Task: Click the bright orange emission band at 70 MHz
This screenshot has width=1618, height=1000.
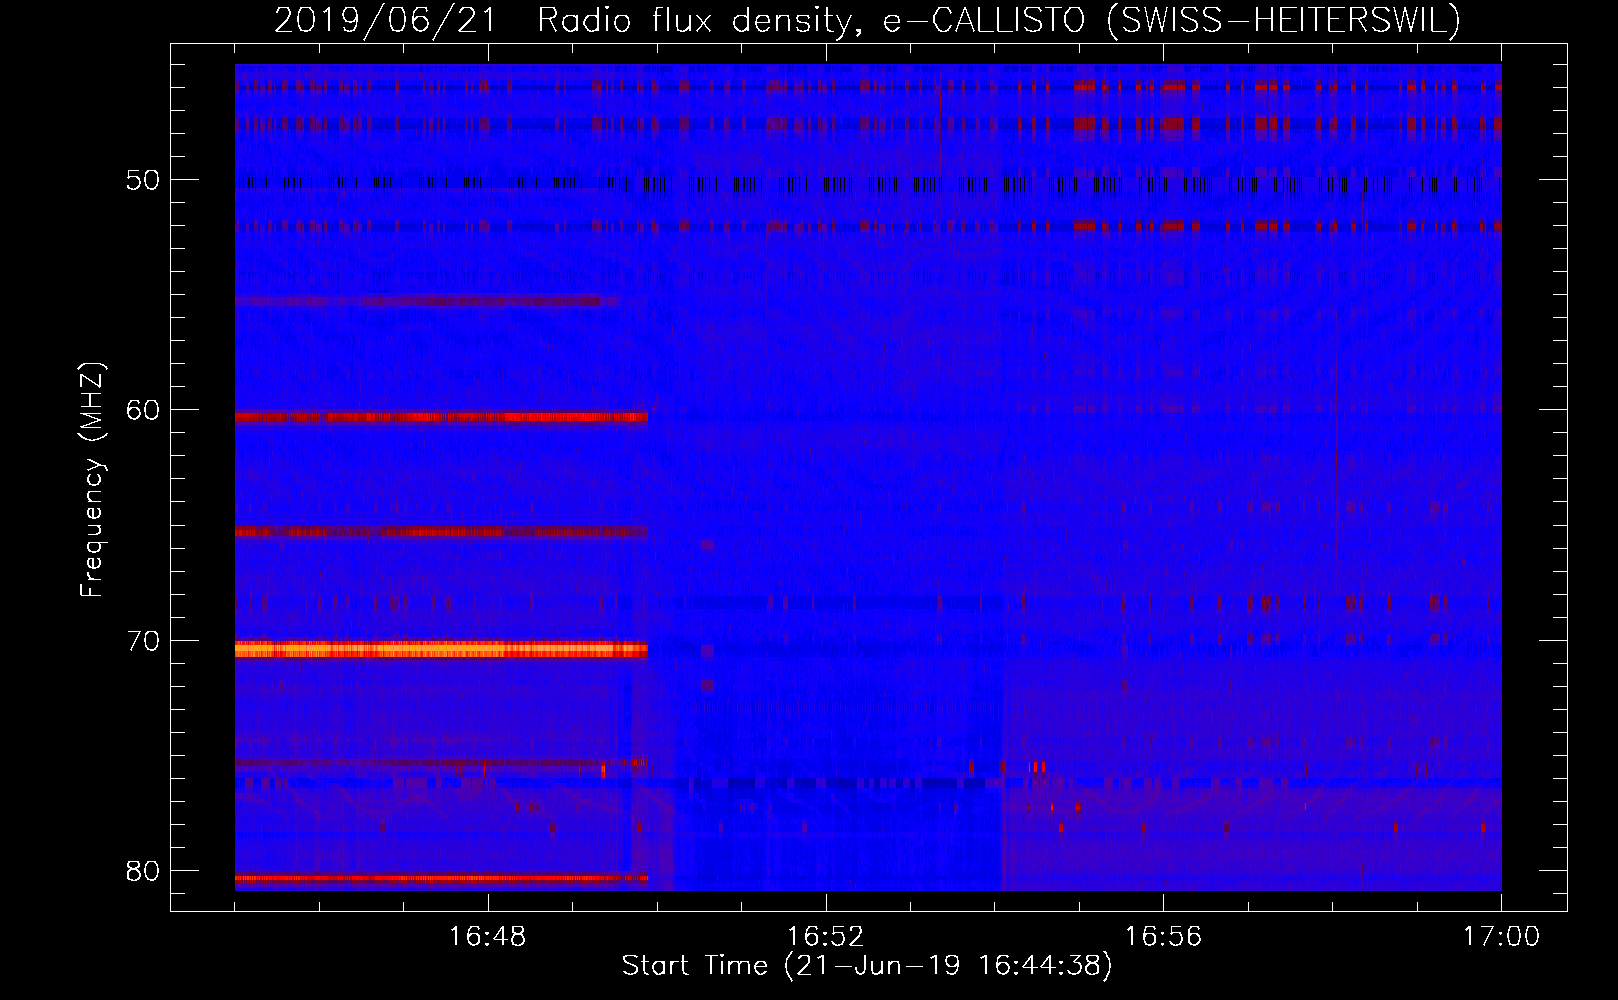Action: coord(441,650)
